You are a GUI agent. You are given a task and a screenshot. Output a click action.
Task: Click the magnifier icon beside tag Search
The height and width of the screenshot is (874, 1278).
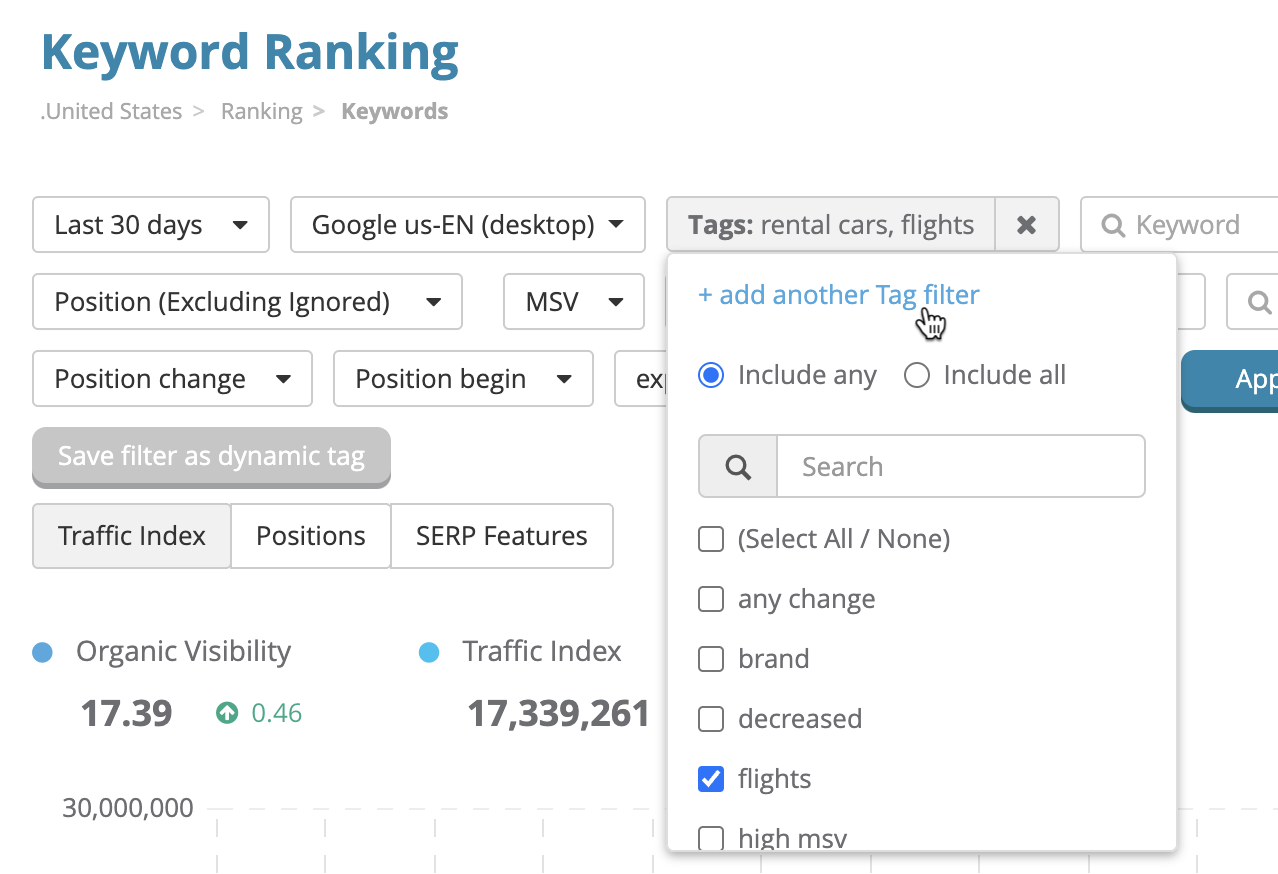pos(738,467)
